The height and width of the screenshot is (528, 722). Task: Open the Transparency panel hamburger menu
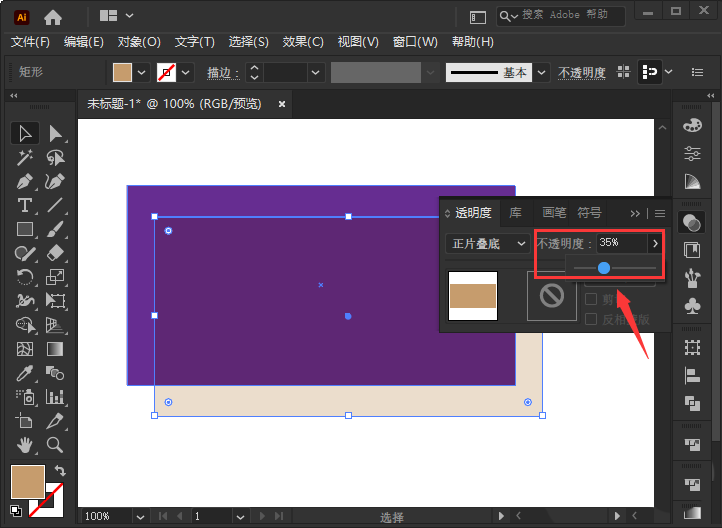[x=660, y=214]
